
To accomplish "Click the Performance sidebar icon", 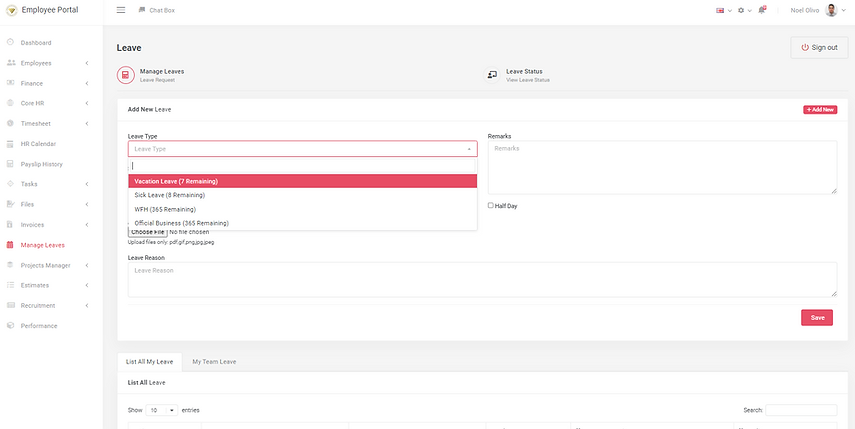I will point(10,325).
